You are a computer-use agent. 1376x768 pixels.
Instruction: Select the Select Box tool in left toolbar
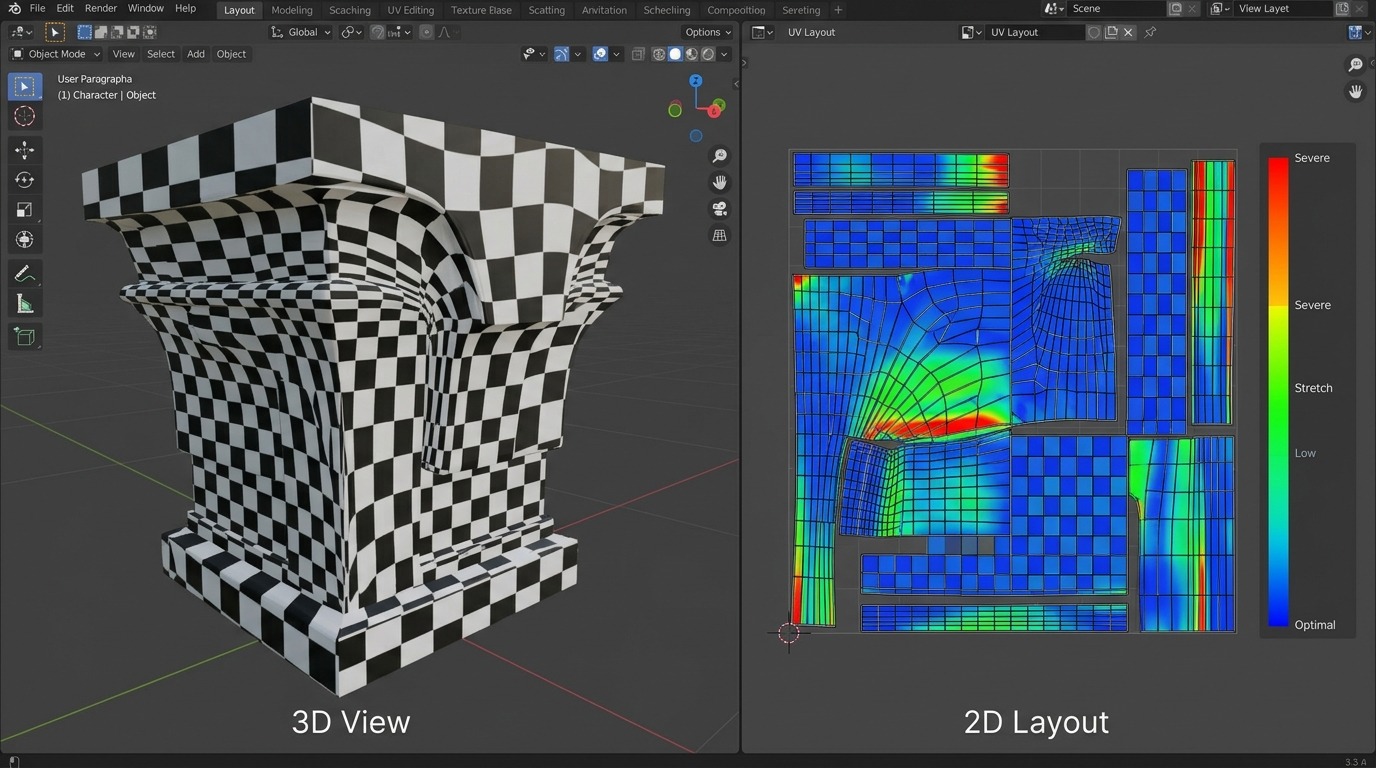(25, 87)
